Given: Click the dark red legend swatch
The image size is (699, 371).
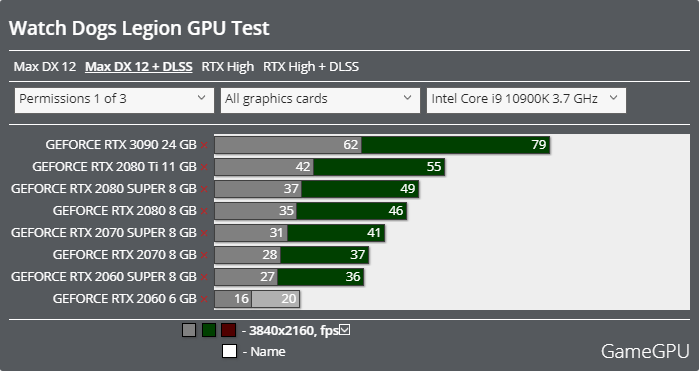Looking at the screenshot, I should pyautogui.click(x=228, y=330).
